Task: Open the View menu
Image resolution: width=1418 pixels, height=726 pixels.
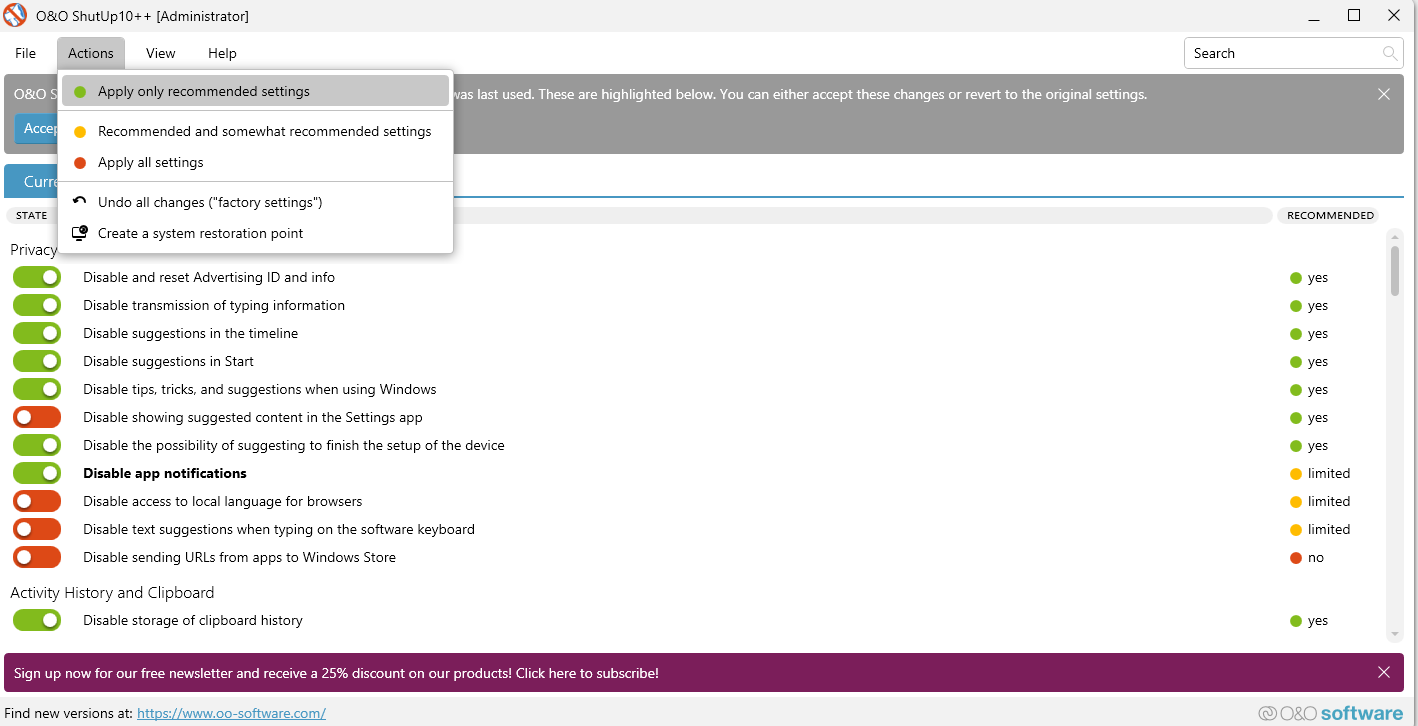Action: 160,53
